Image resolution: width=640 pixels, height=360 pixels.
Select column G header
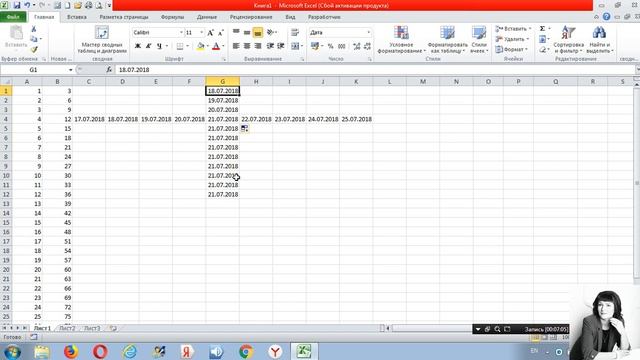point(222,82)
